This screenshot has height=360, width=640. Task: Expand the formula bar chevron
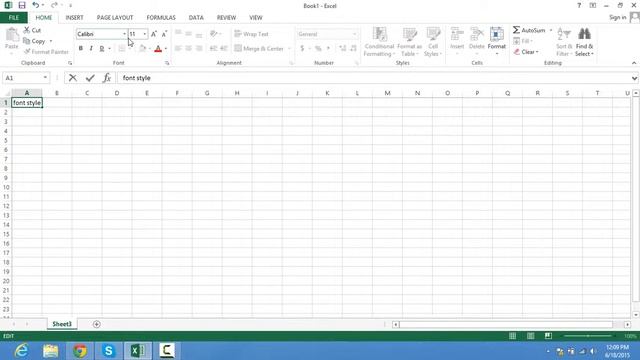tap(634, 78)
